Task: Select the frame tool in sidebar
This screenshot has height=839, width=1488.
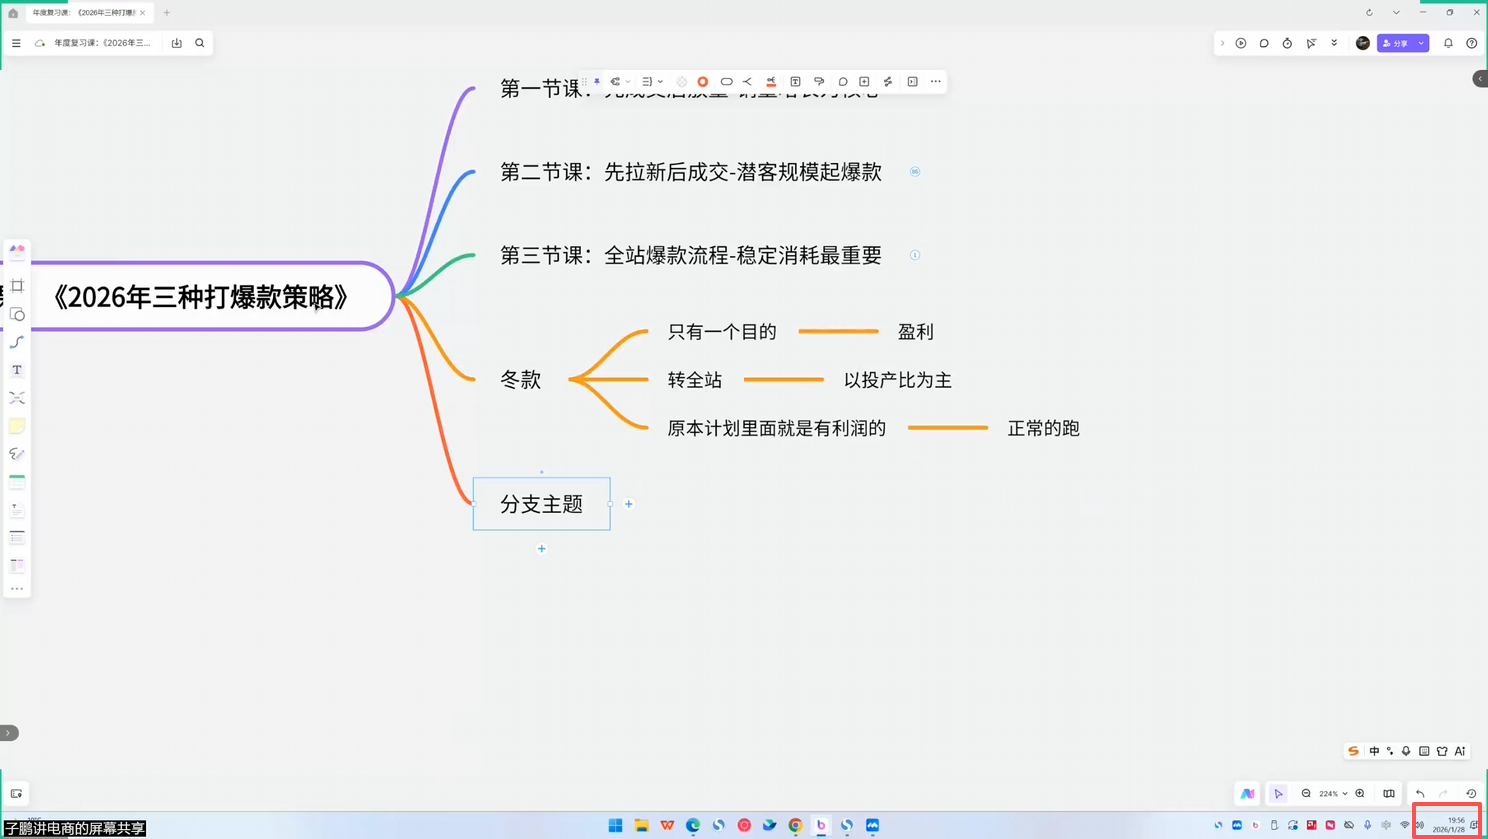Action: pos(17,286)
